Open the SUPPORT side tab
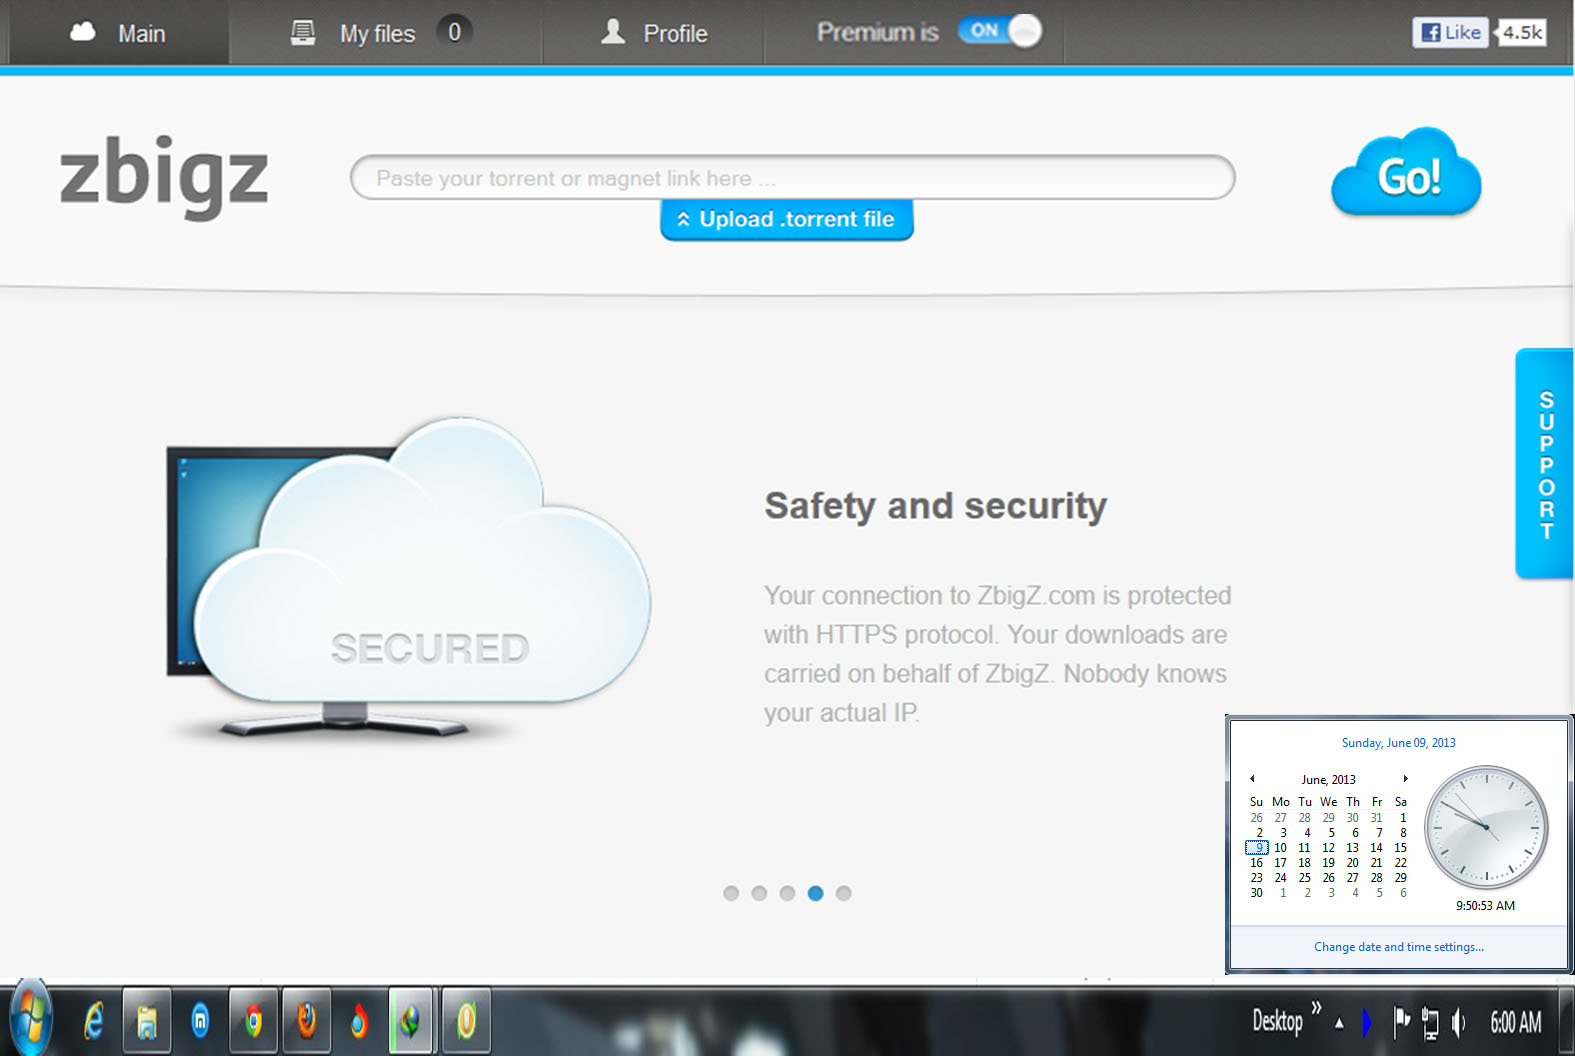 click(x=1545, y=464)
